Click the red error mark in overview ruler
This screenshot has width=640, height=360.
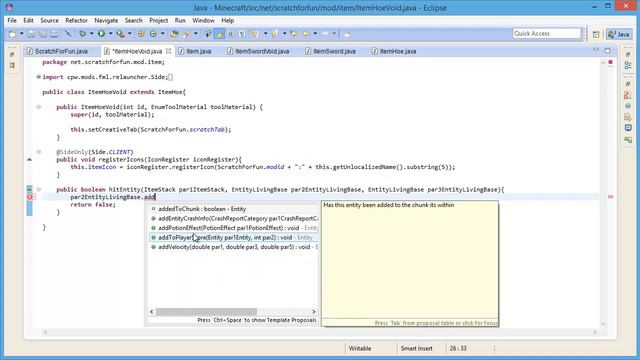(611, 197)
